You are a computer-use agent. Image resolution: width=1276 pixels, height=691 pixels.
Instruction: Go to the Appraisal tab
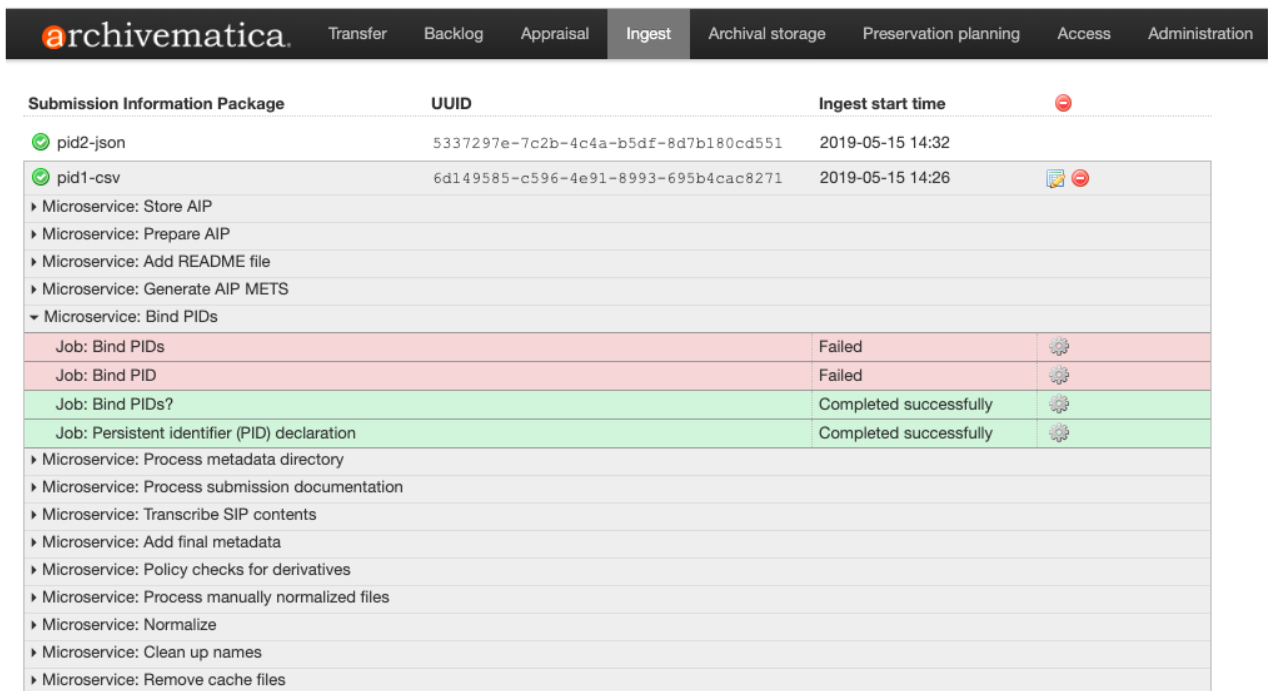(554, 34)
